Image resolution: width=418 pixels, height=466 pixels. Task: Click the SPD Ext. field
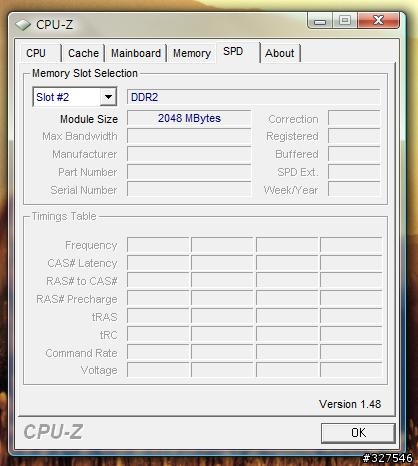pos(354,172)
